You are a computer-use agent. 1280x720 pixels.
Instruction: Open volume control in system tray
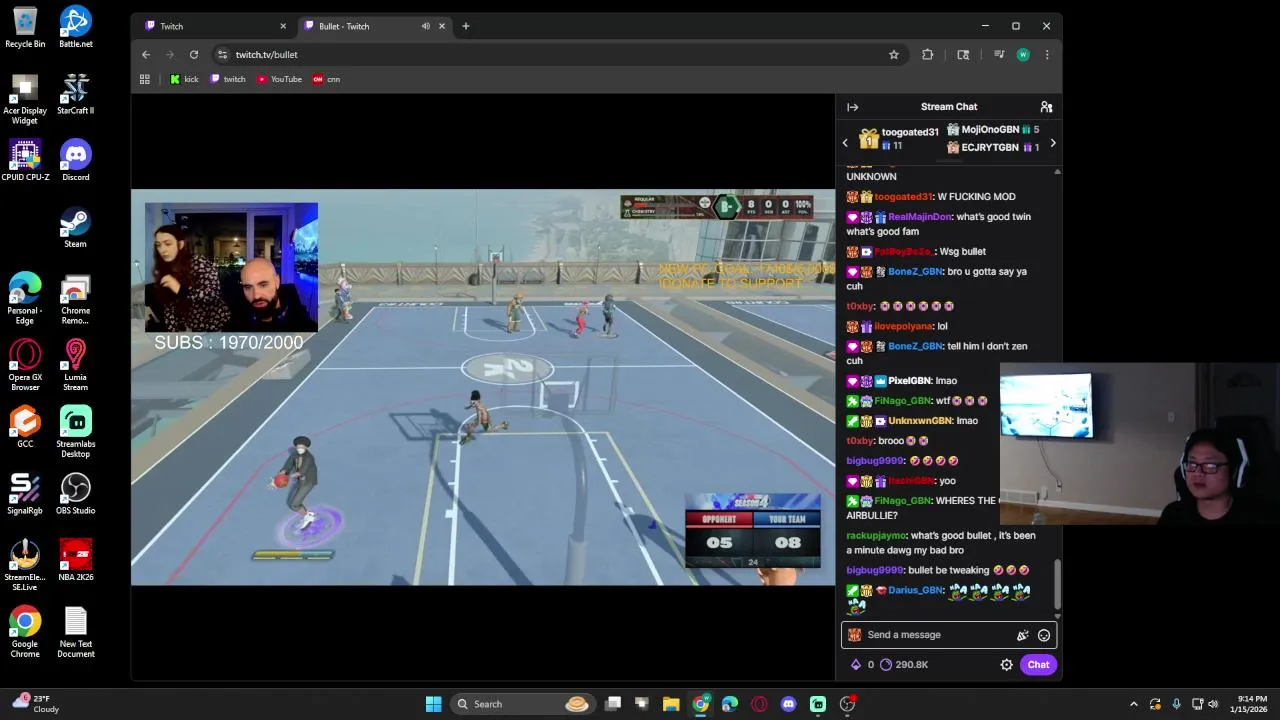1214,704
